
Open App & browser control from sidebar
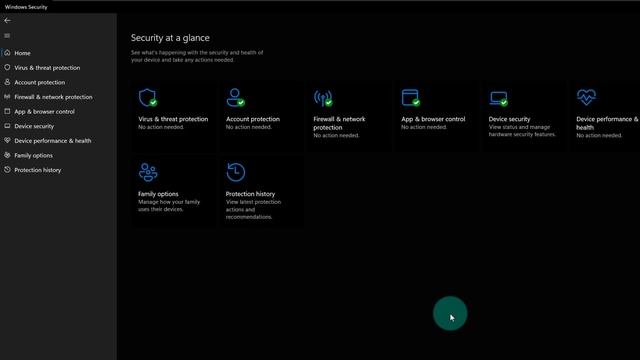pyautogui.click(x=44, y=111)
